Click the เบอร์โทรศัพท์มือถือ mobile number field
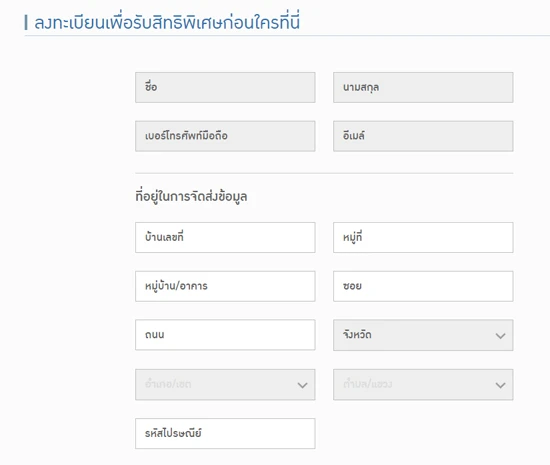Screen dimensions: 550x465 click(x=225, y=136)
